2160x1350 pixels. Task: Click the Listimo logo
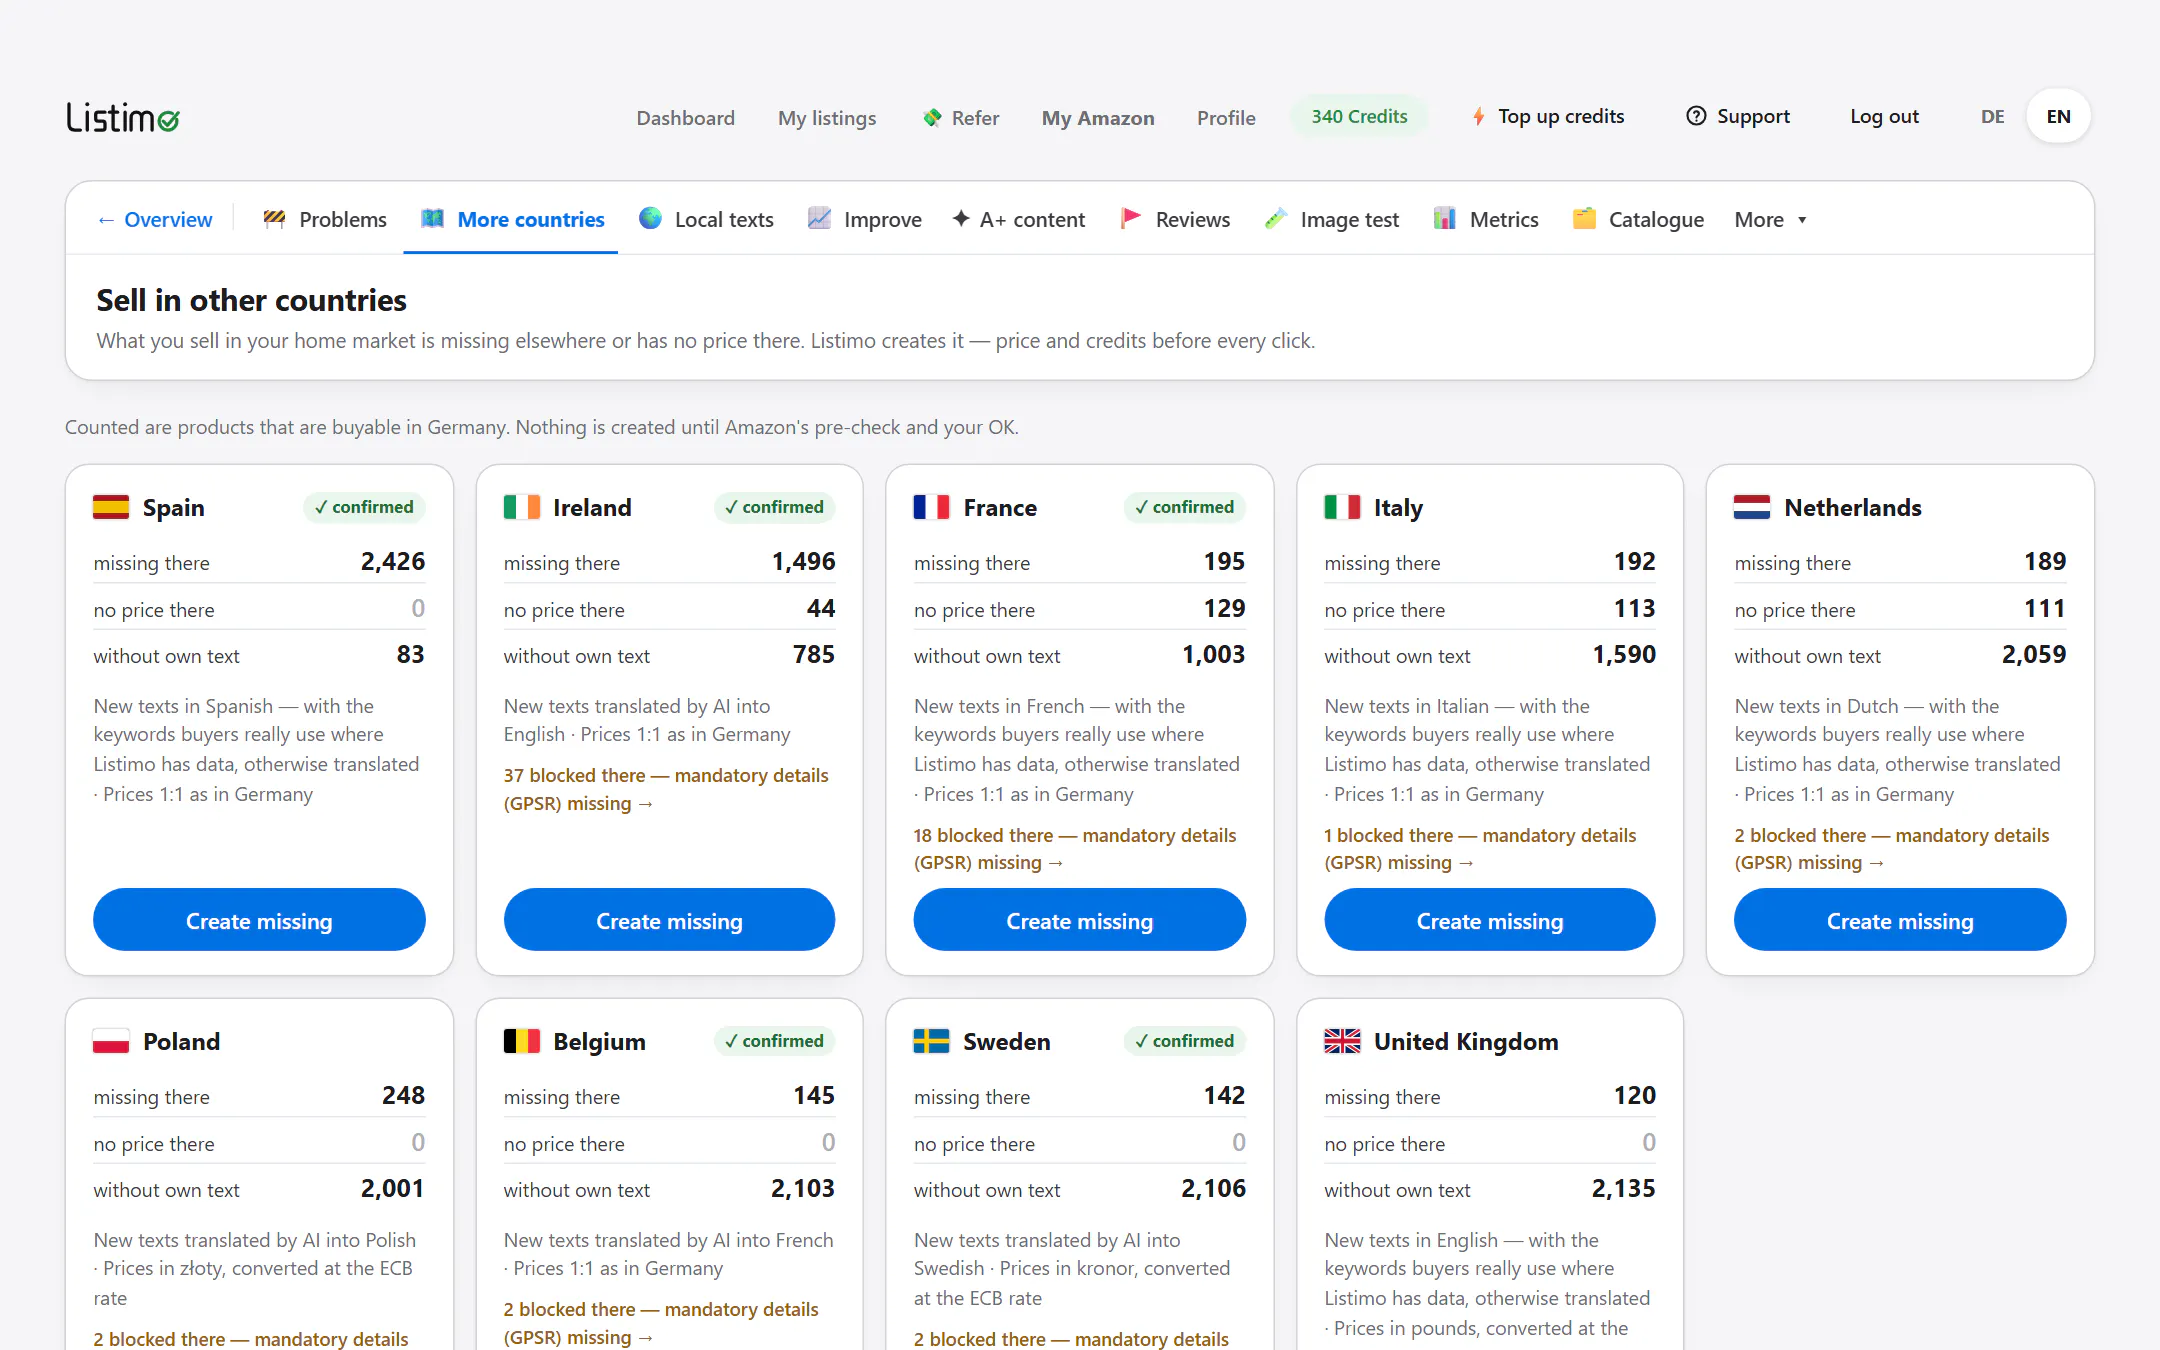123,118
